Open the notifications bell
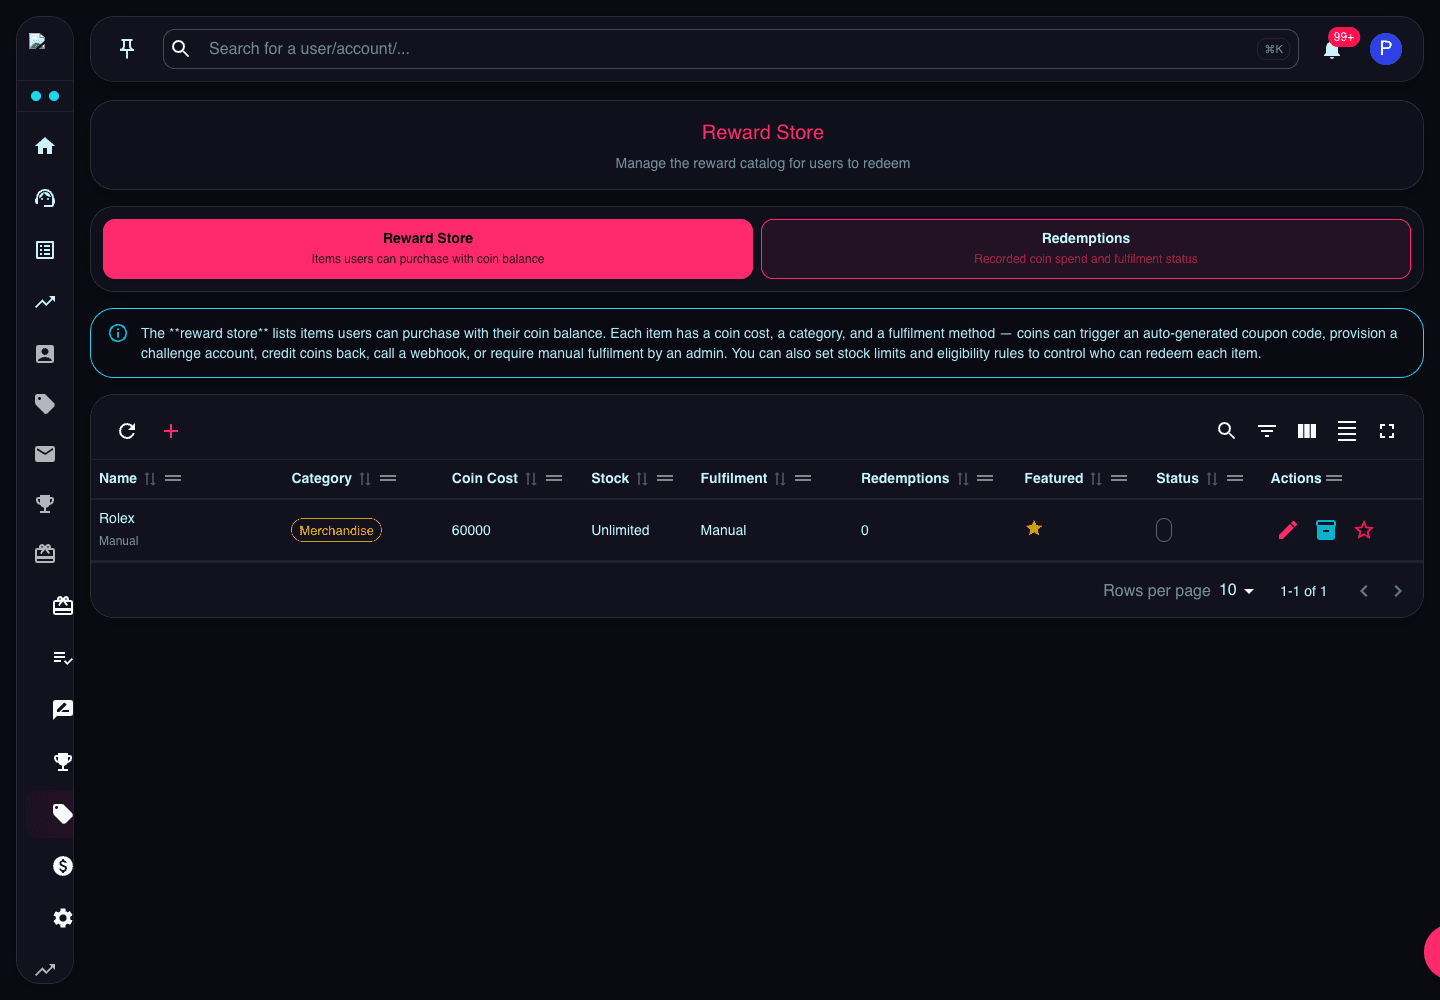1440x1000 pixels. tap(1332, 49)
